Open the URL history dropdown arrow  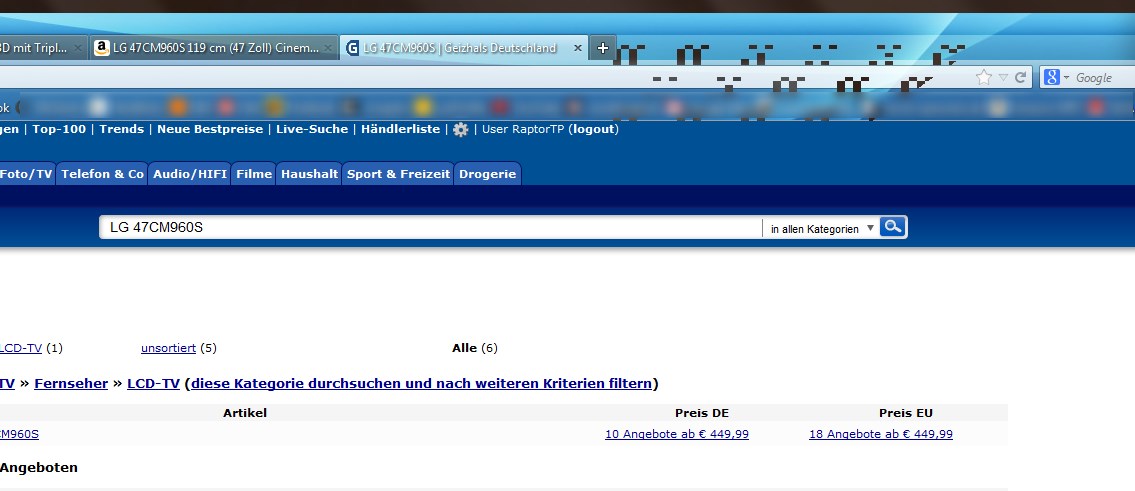pos(1003,77)
